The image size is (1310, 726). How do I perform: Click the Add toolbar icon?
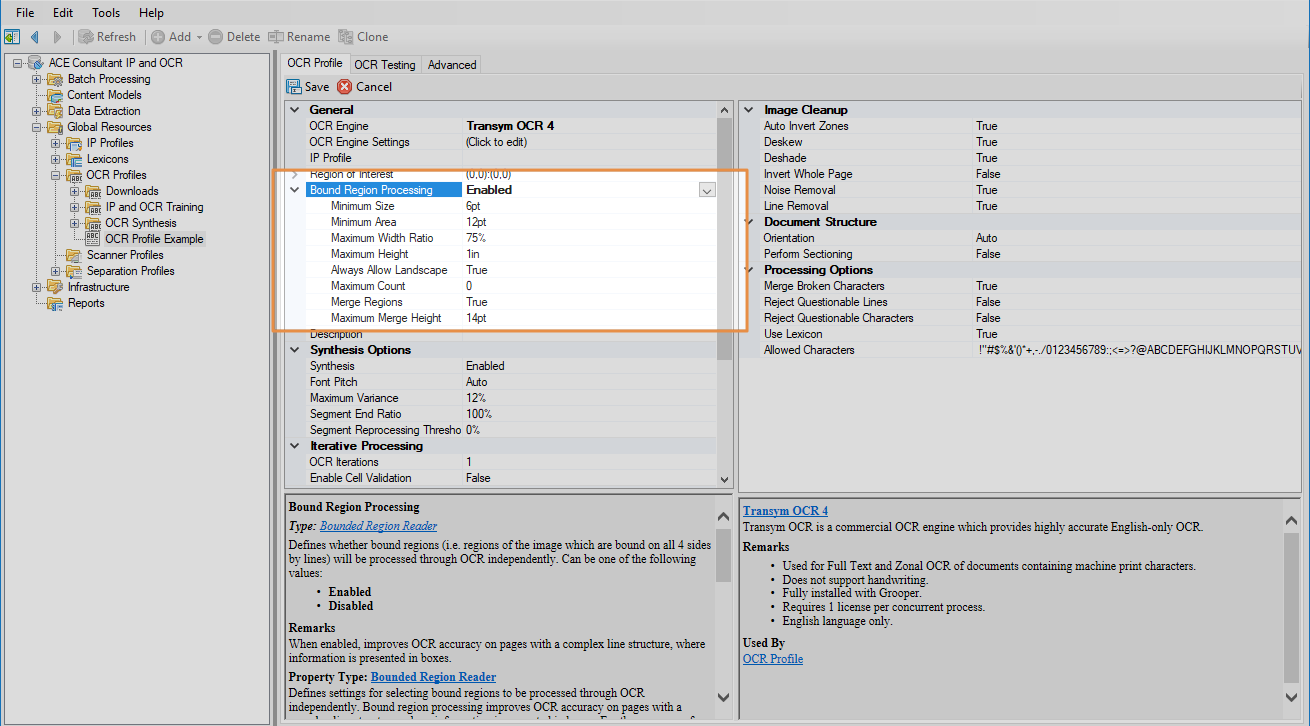coord(158,37)
